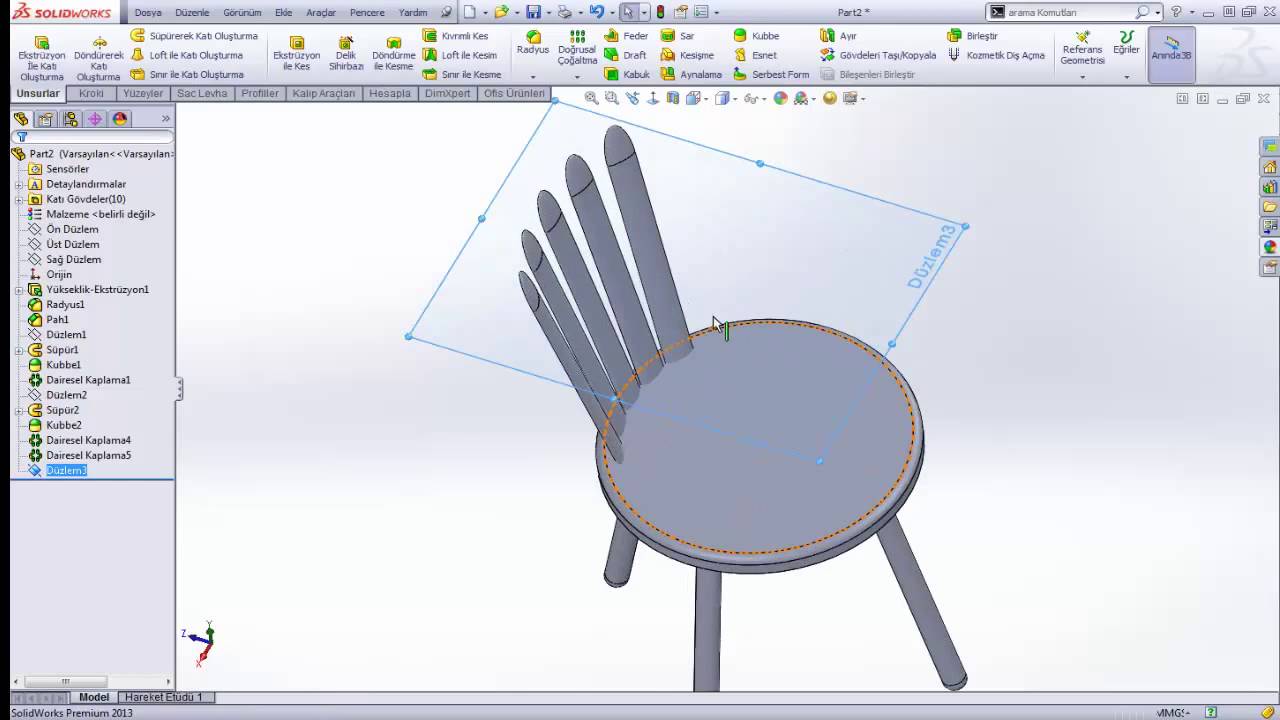
Task: Click Kozmetik Diş Açma tool
Action: pos(996,55)
